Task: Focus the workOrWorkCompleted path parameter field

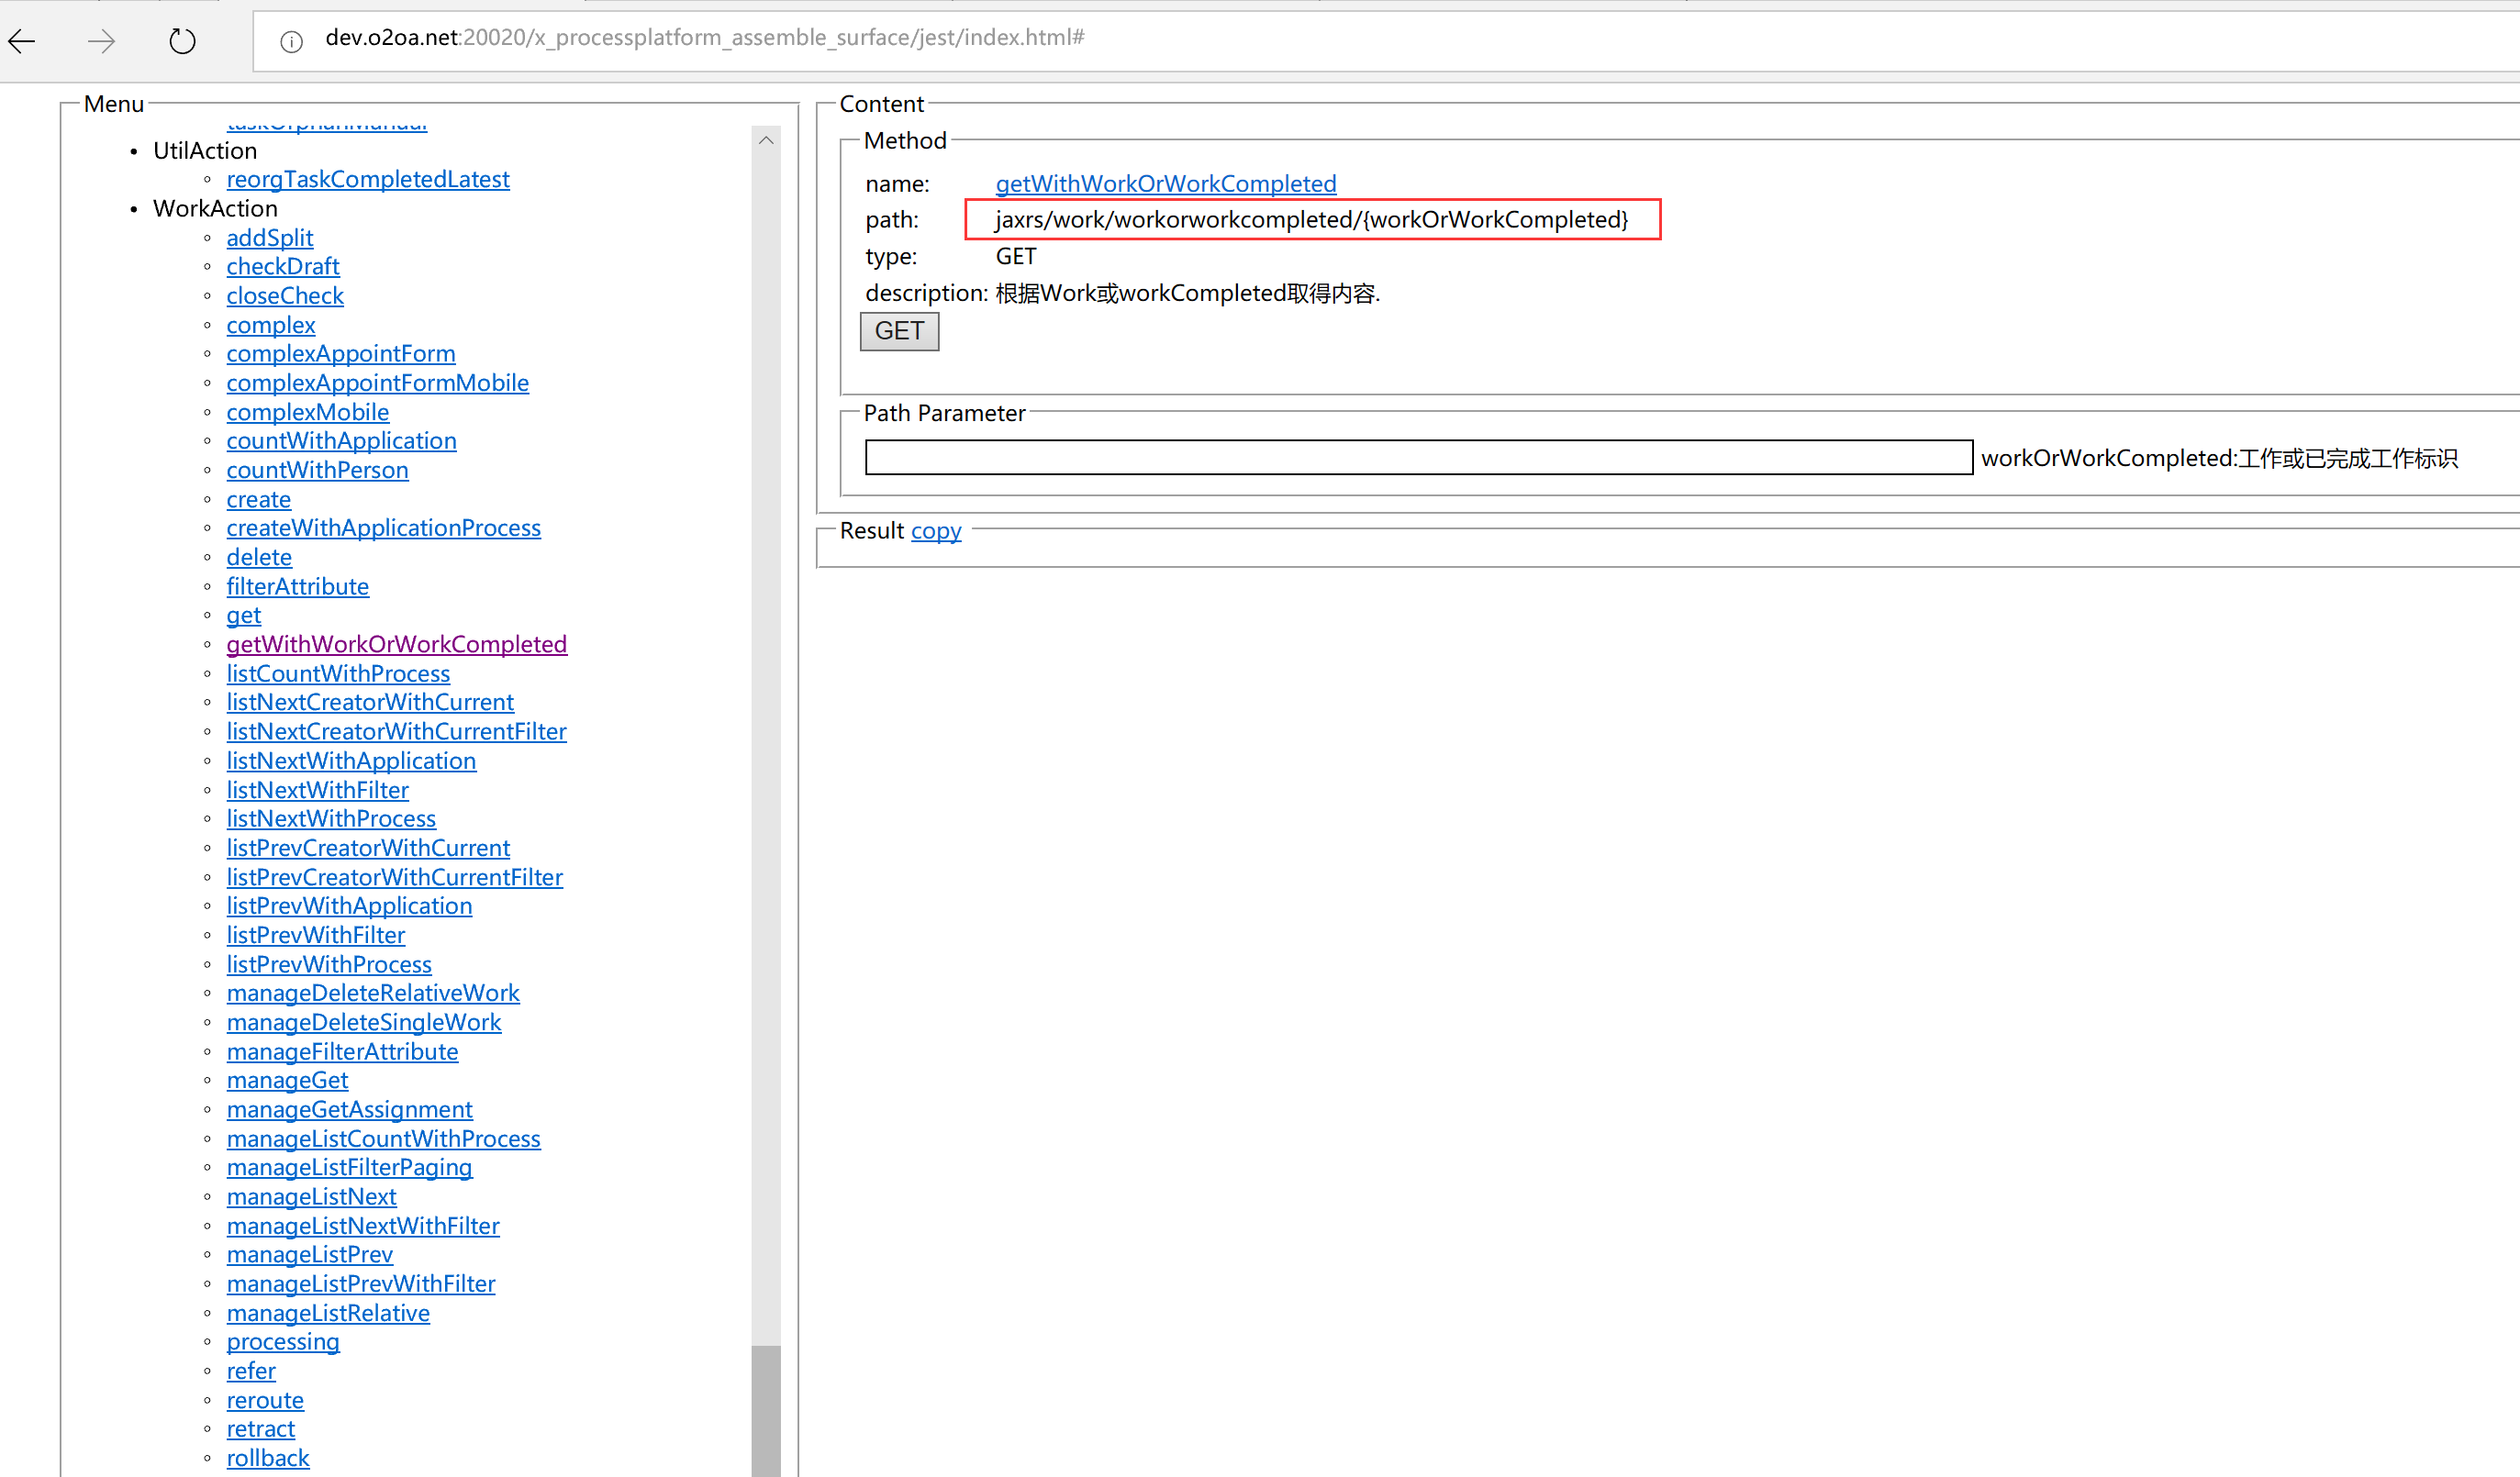Action: [x=1418, y=457]
